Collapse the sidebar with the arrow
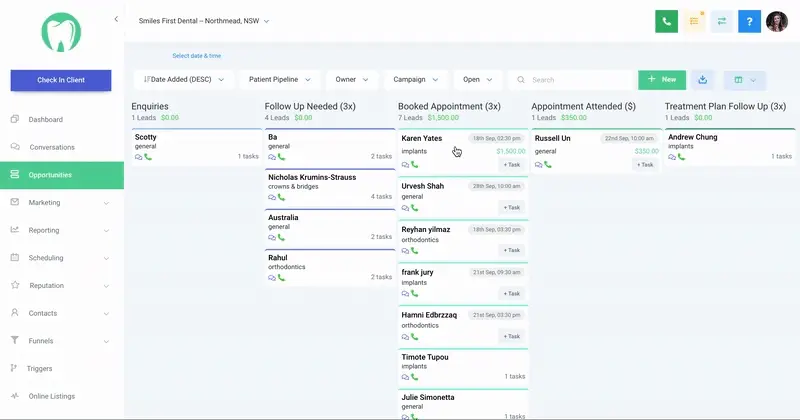 (x=116, y=19)
